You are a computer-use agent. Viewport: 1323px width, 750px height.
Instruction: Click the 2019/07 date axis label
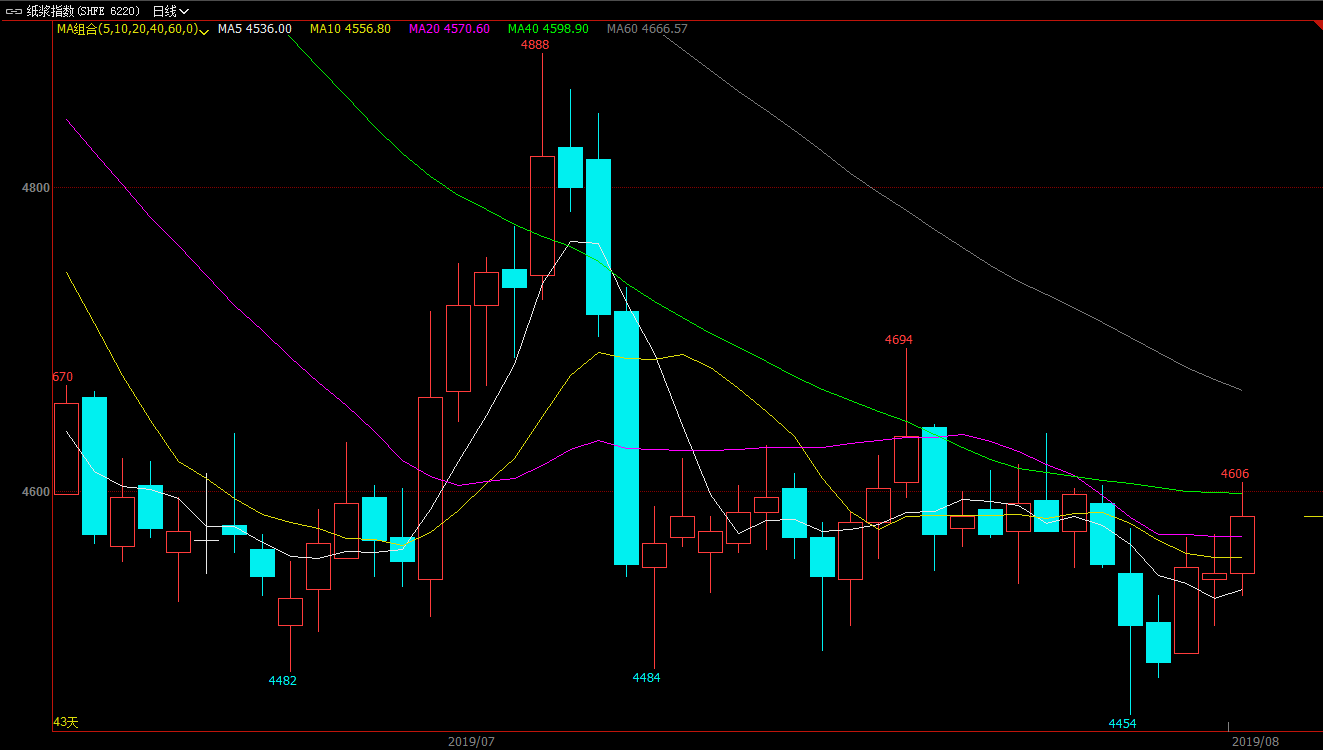[x=471, y=742]
